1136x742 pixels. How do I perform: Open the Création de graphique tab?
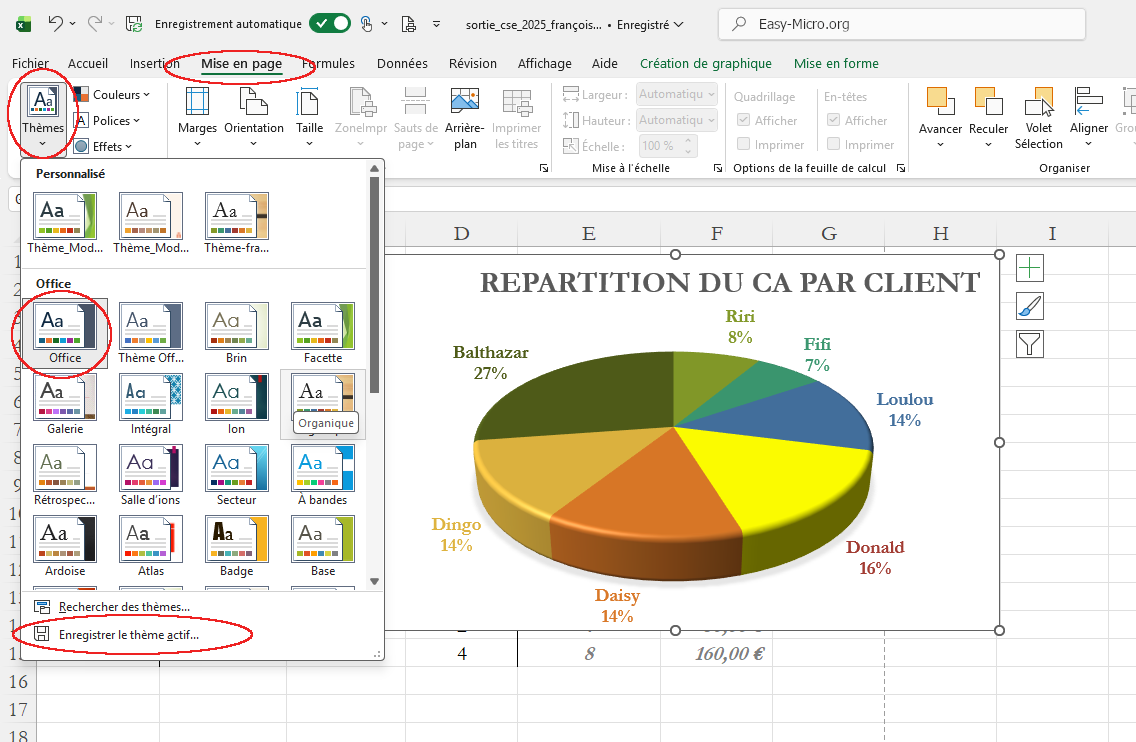[705, 63]
